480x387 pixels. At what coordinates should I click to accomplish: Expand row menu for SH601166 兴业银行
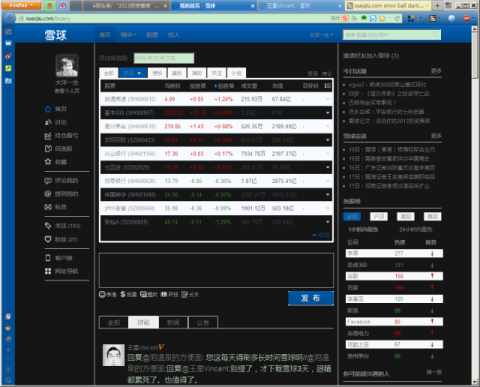click(x=328, y=154)
